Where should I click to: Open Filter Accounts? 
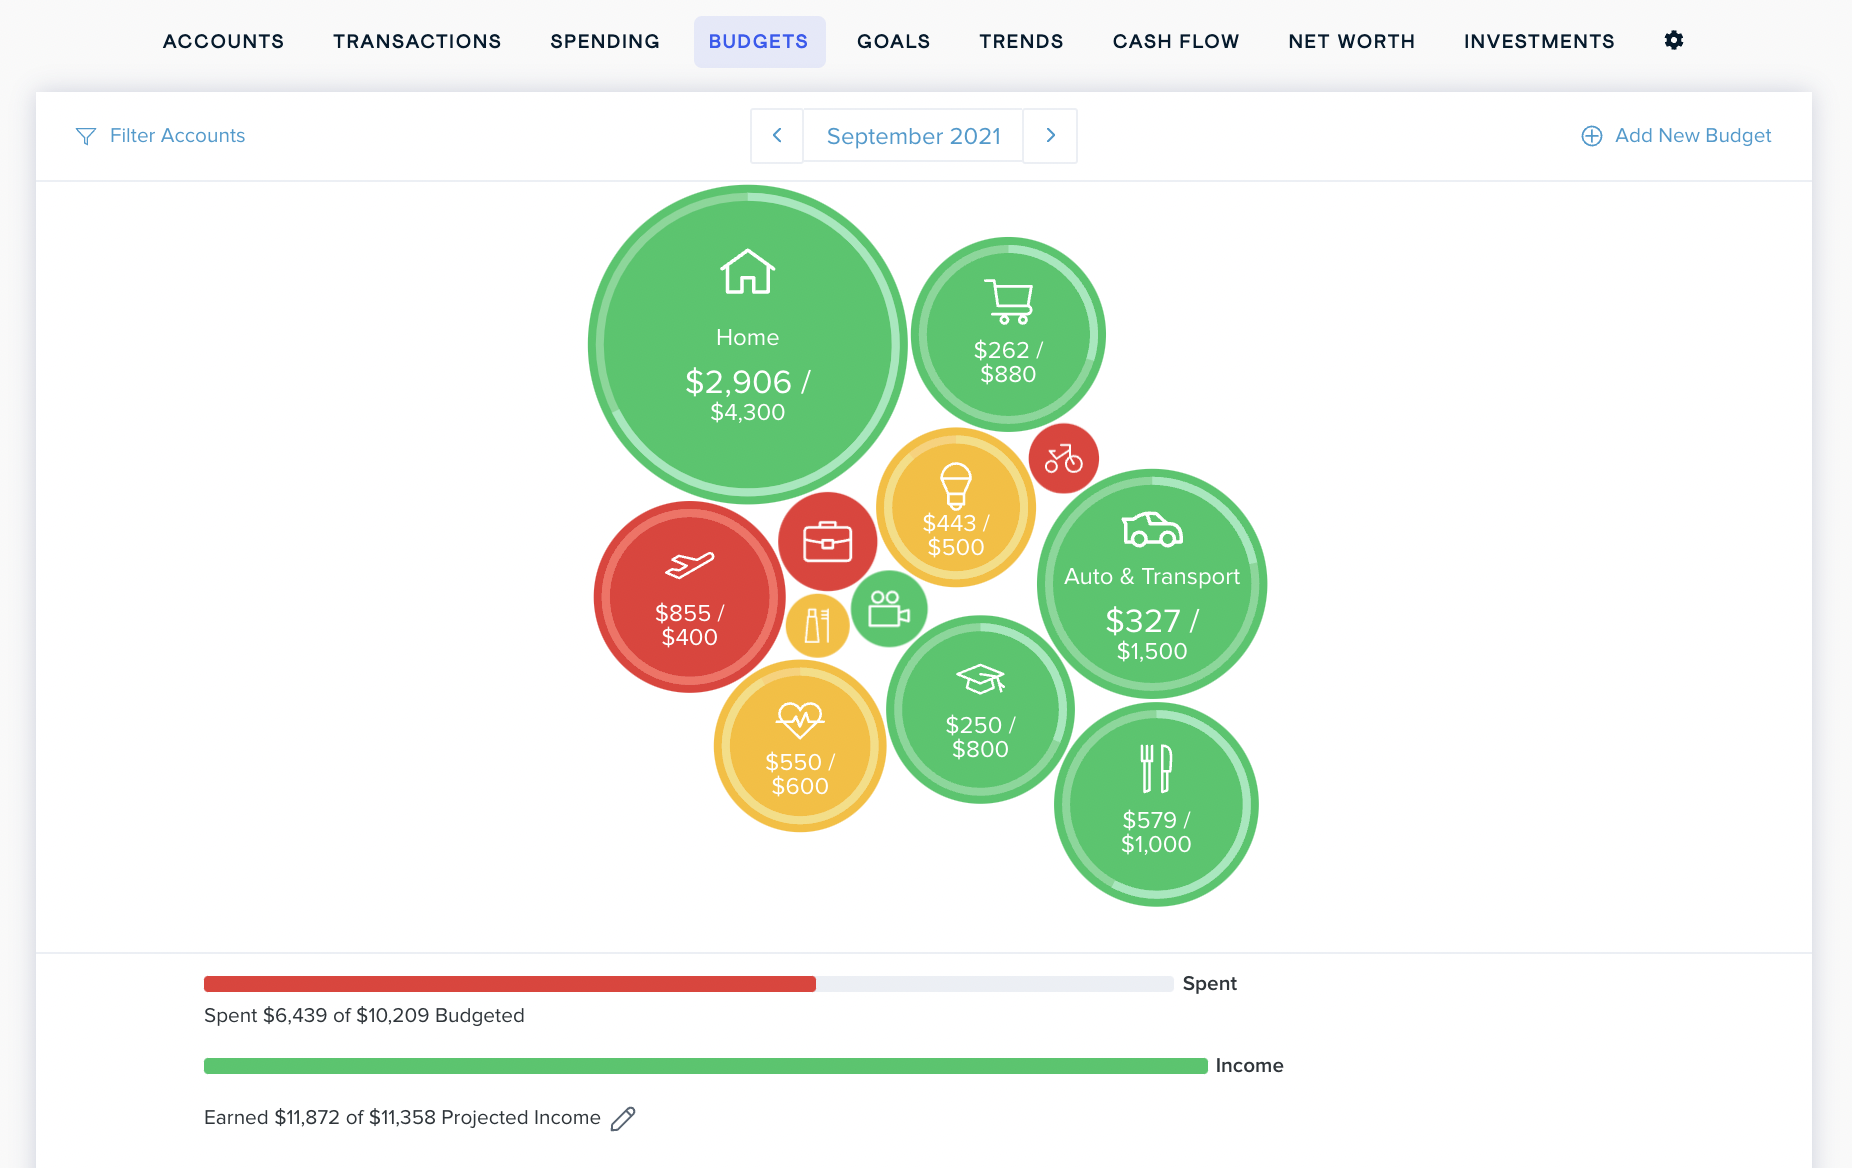[x=161, y=136]
